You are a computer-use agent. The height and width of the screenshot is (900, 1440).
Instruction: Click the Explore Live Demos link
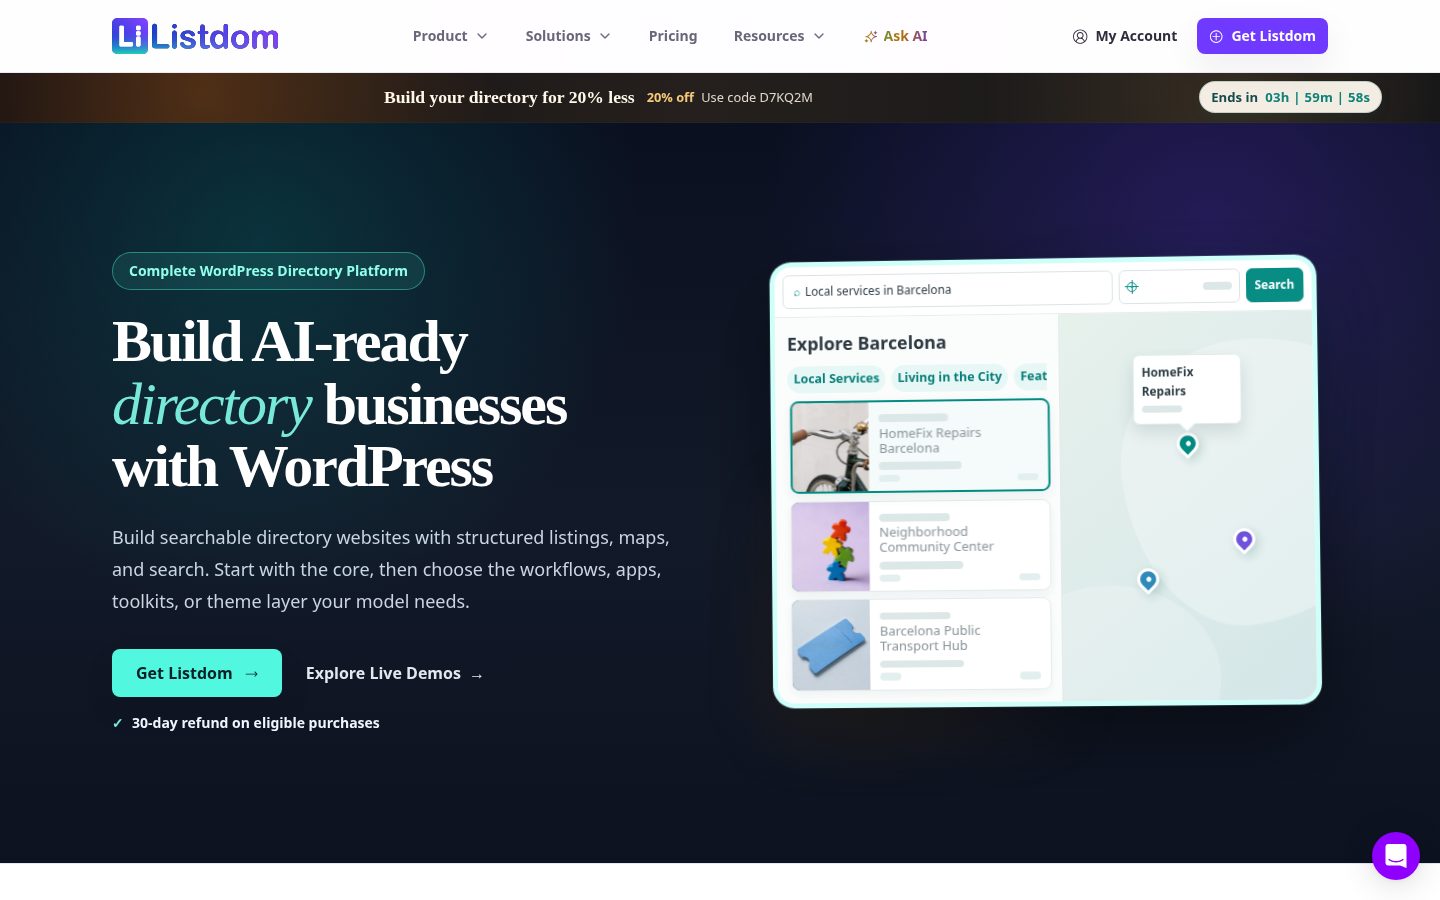tap(394, 674)
